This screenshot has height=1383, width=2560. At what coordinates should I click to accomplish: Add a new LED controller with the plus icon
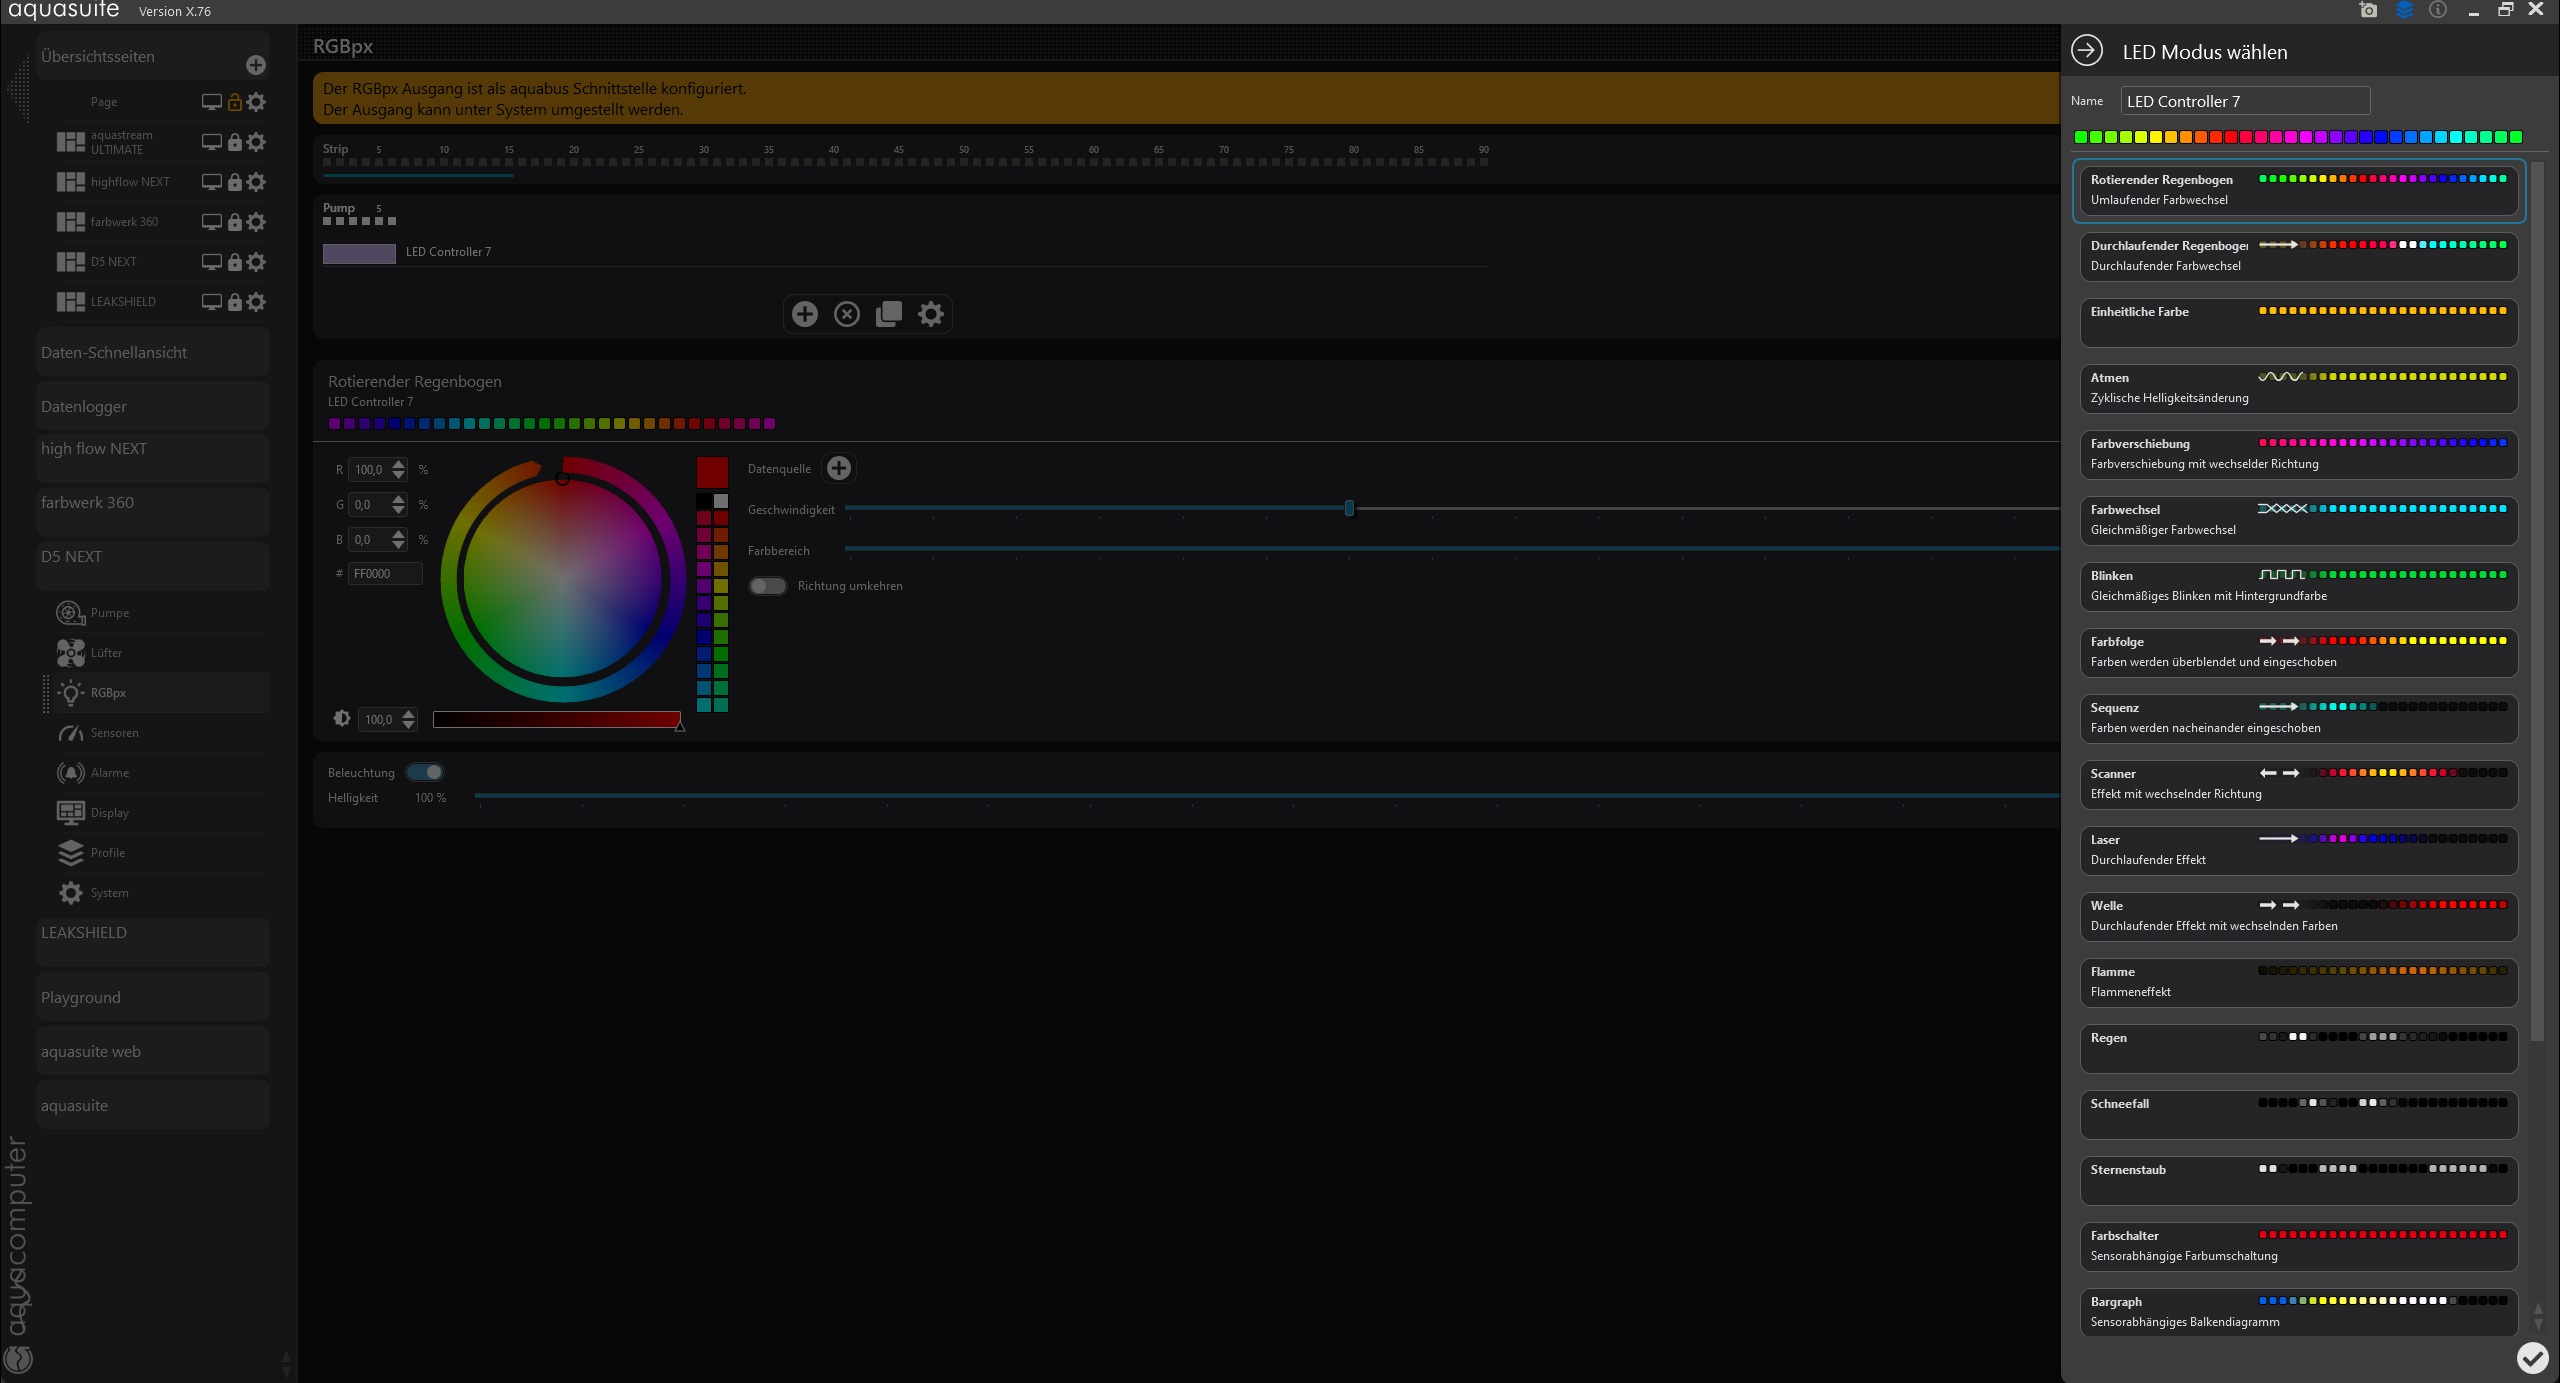(x=804, y=314)
